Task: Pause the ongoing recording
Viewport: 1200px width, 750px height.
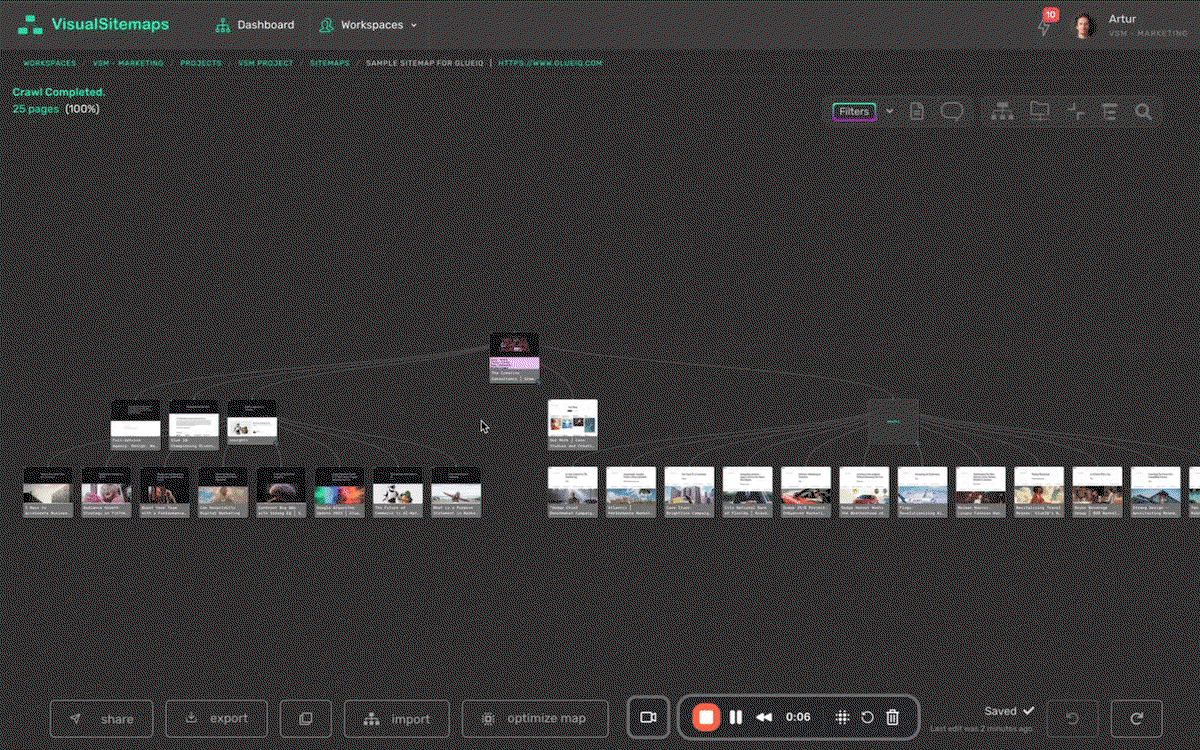Action: 735,717
